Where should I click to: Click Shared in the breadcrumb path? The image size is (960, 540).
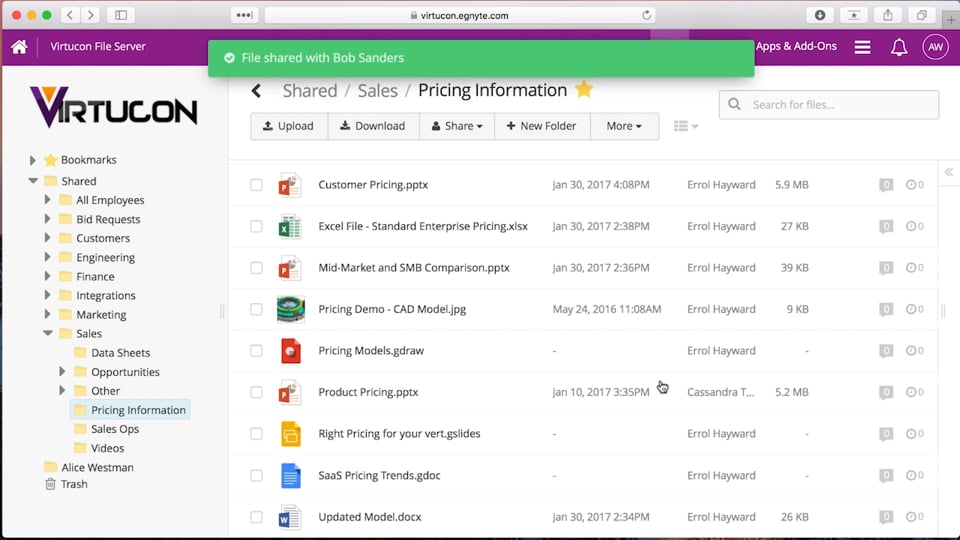click(310, 91)
